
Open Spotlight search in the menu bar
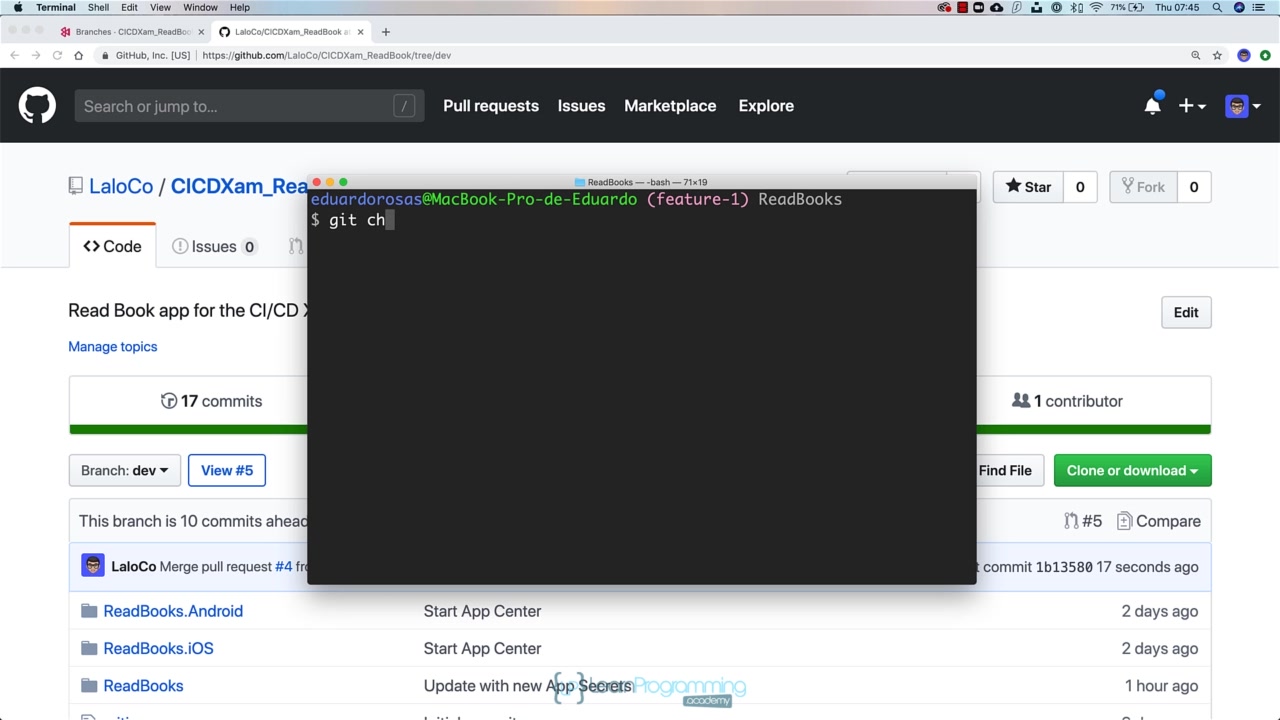coord(1217,7)
